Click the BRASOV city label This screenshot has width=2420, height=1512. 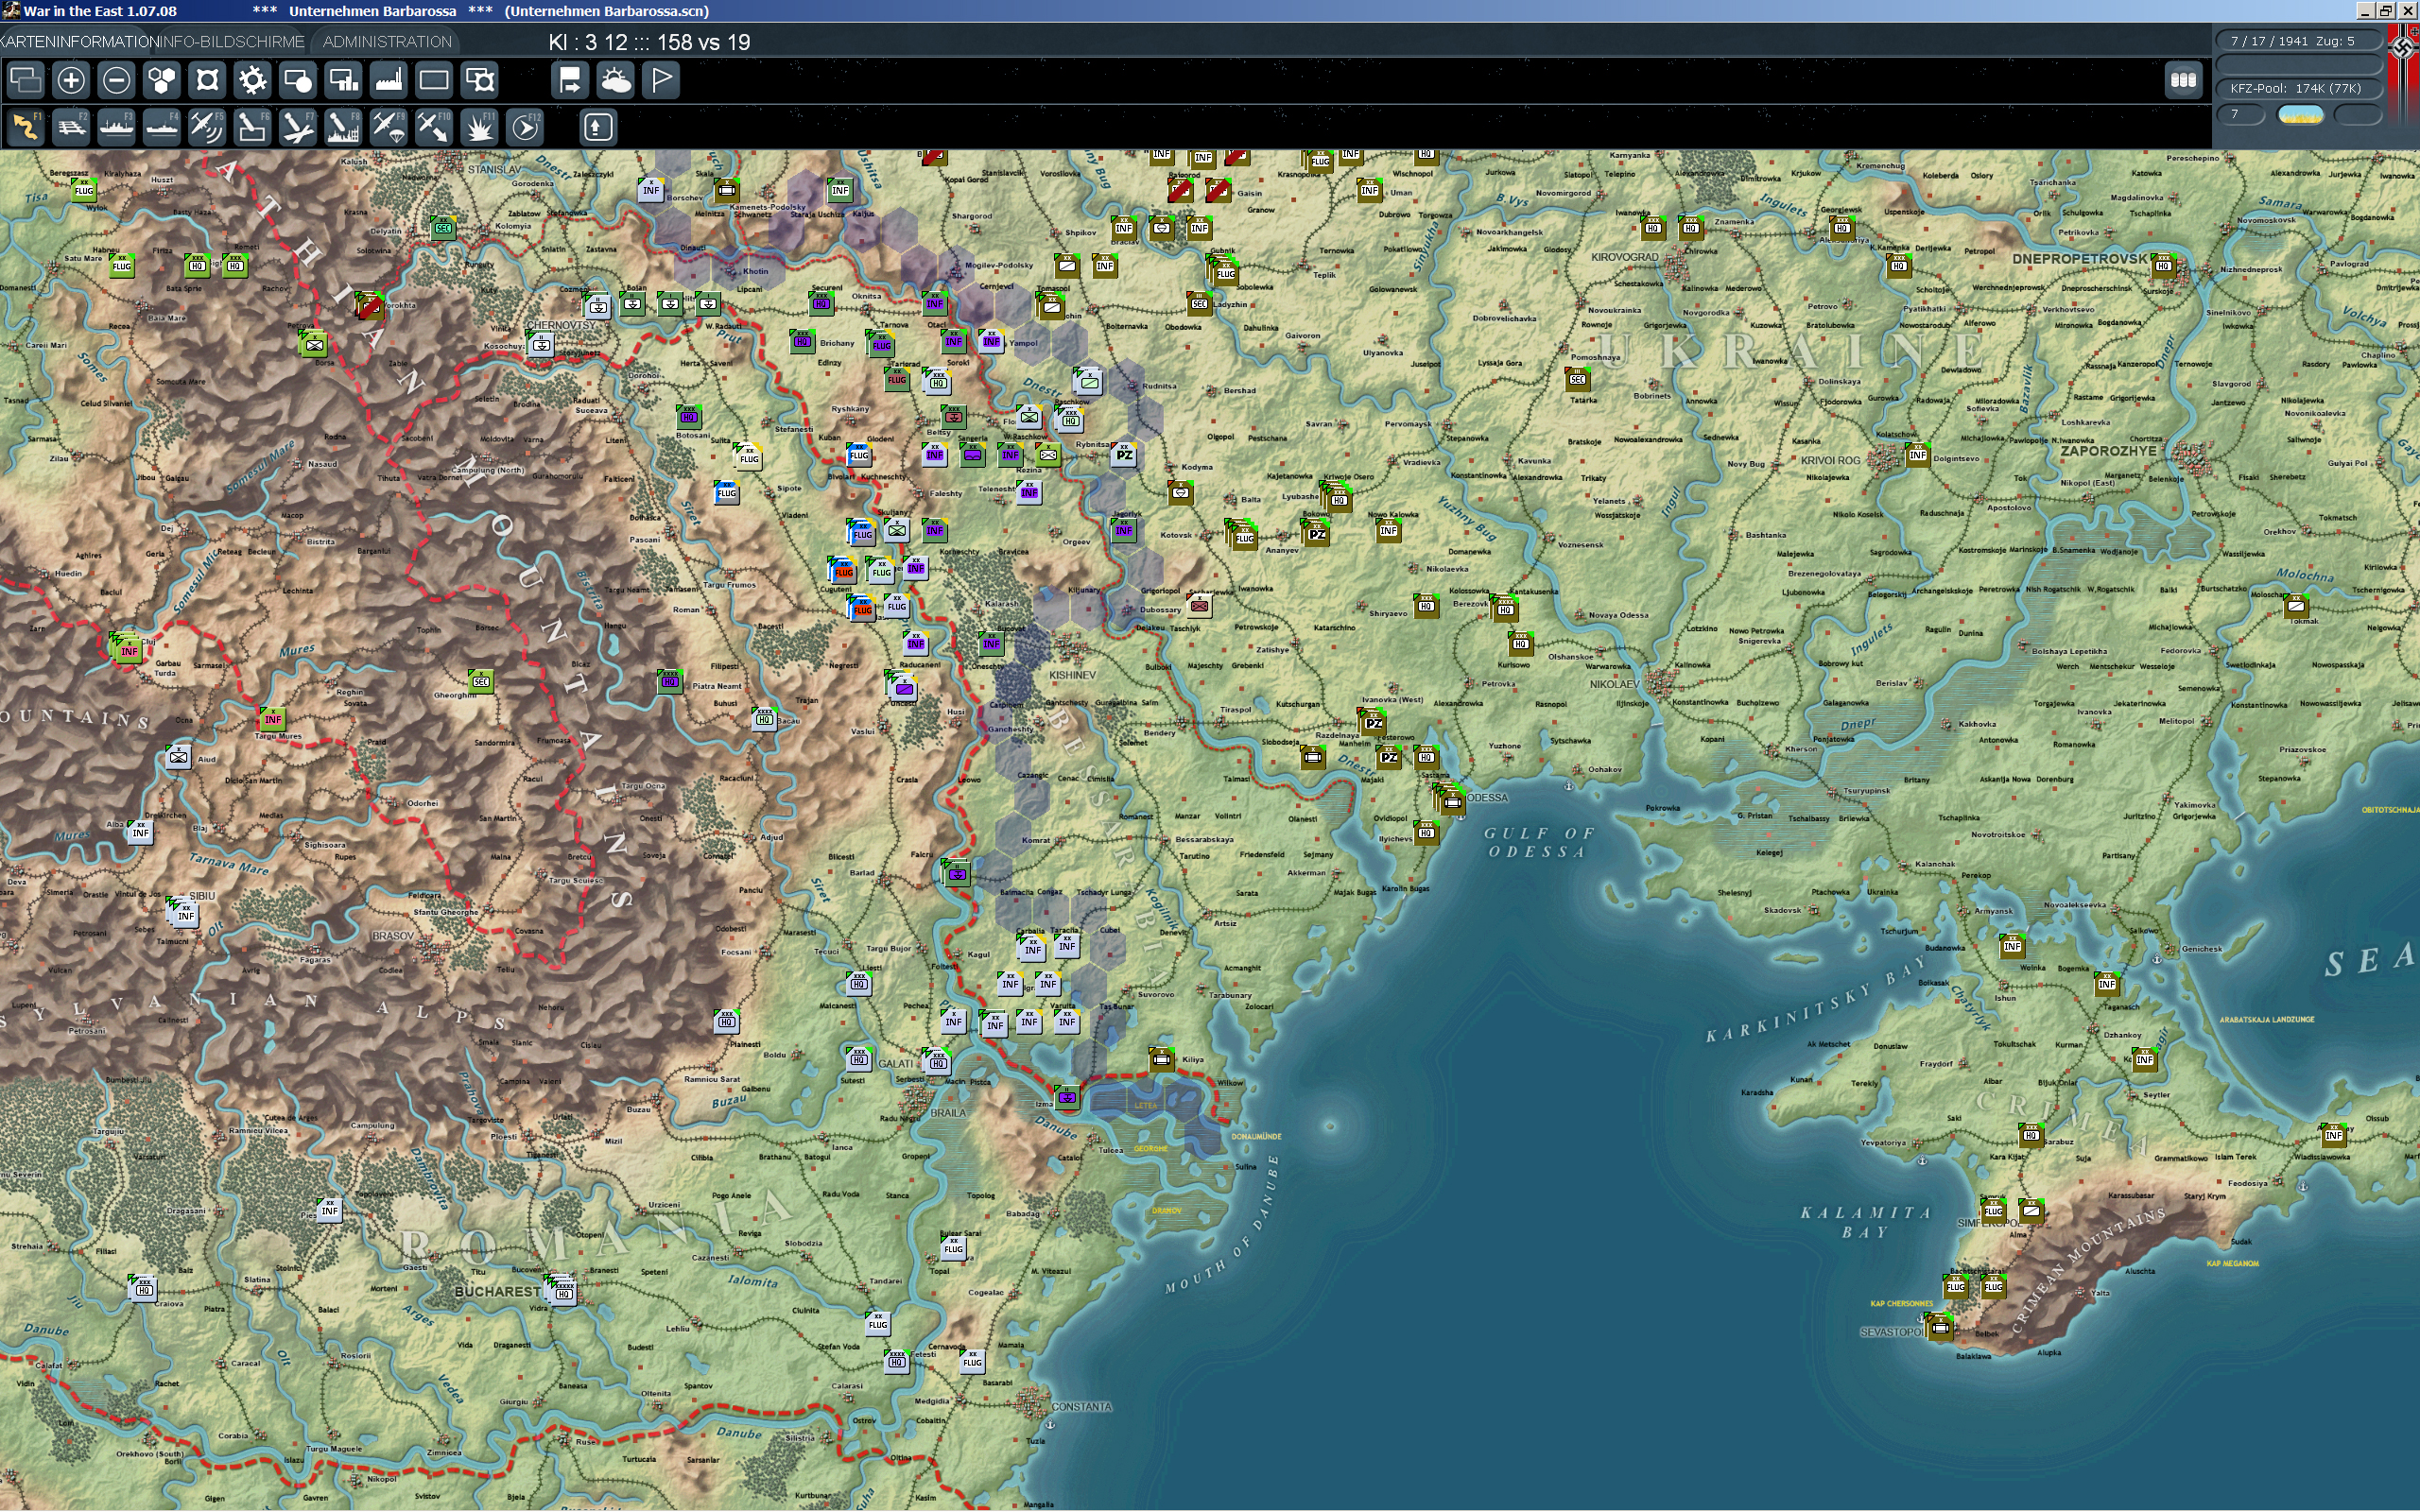coord(392,936)
